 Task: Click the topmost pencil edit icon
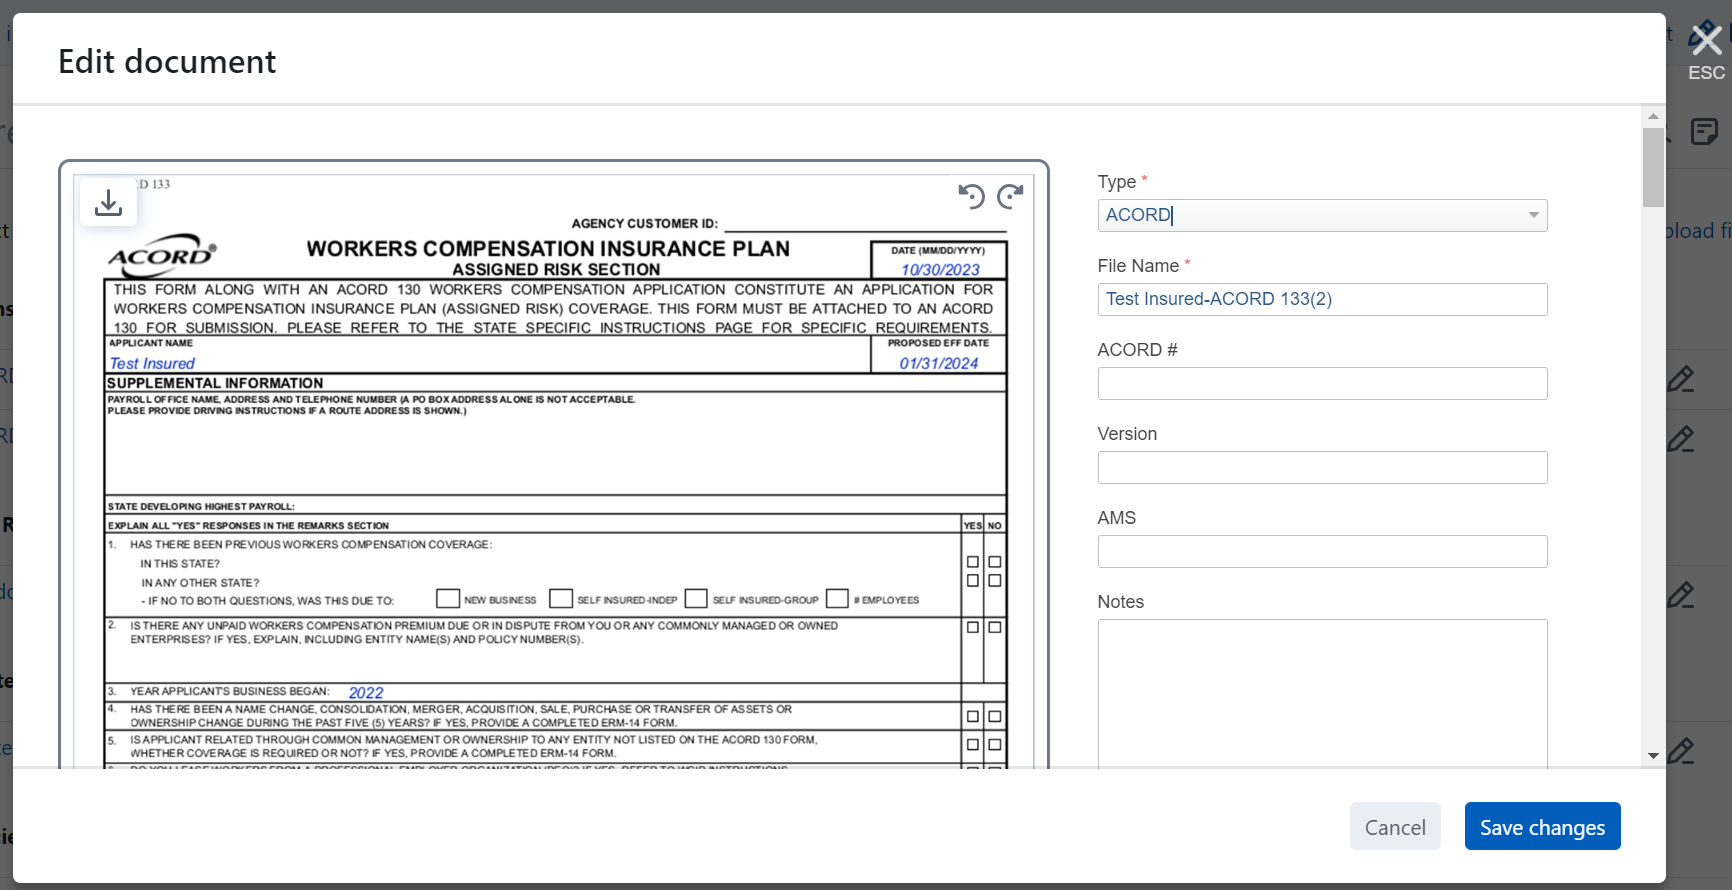1681,379
